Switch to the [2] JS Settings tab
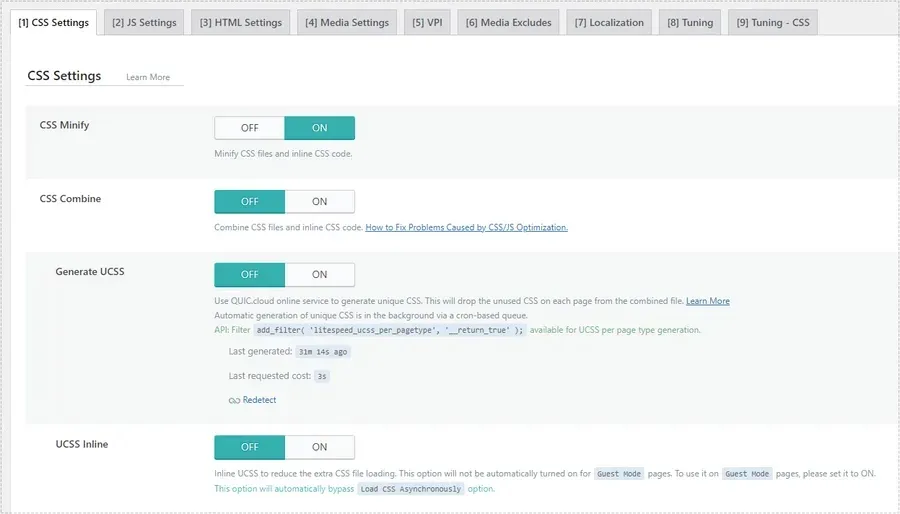 point(144,22)
